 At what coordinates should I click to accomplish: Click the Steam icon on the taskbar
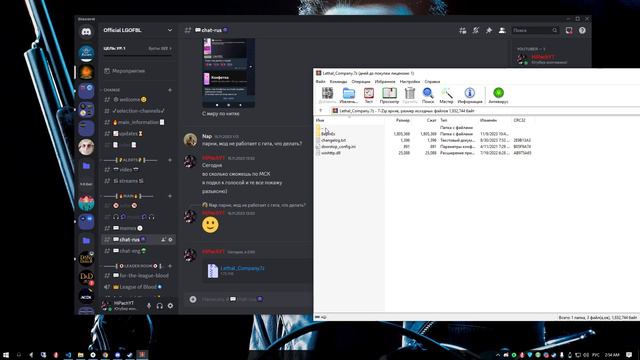[x=129, y=355]
